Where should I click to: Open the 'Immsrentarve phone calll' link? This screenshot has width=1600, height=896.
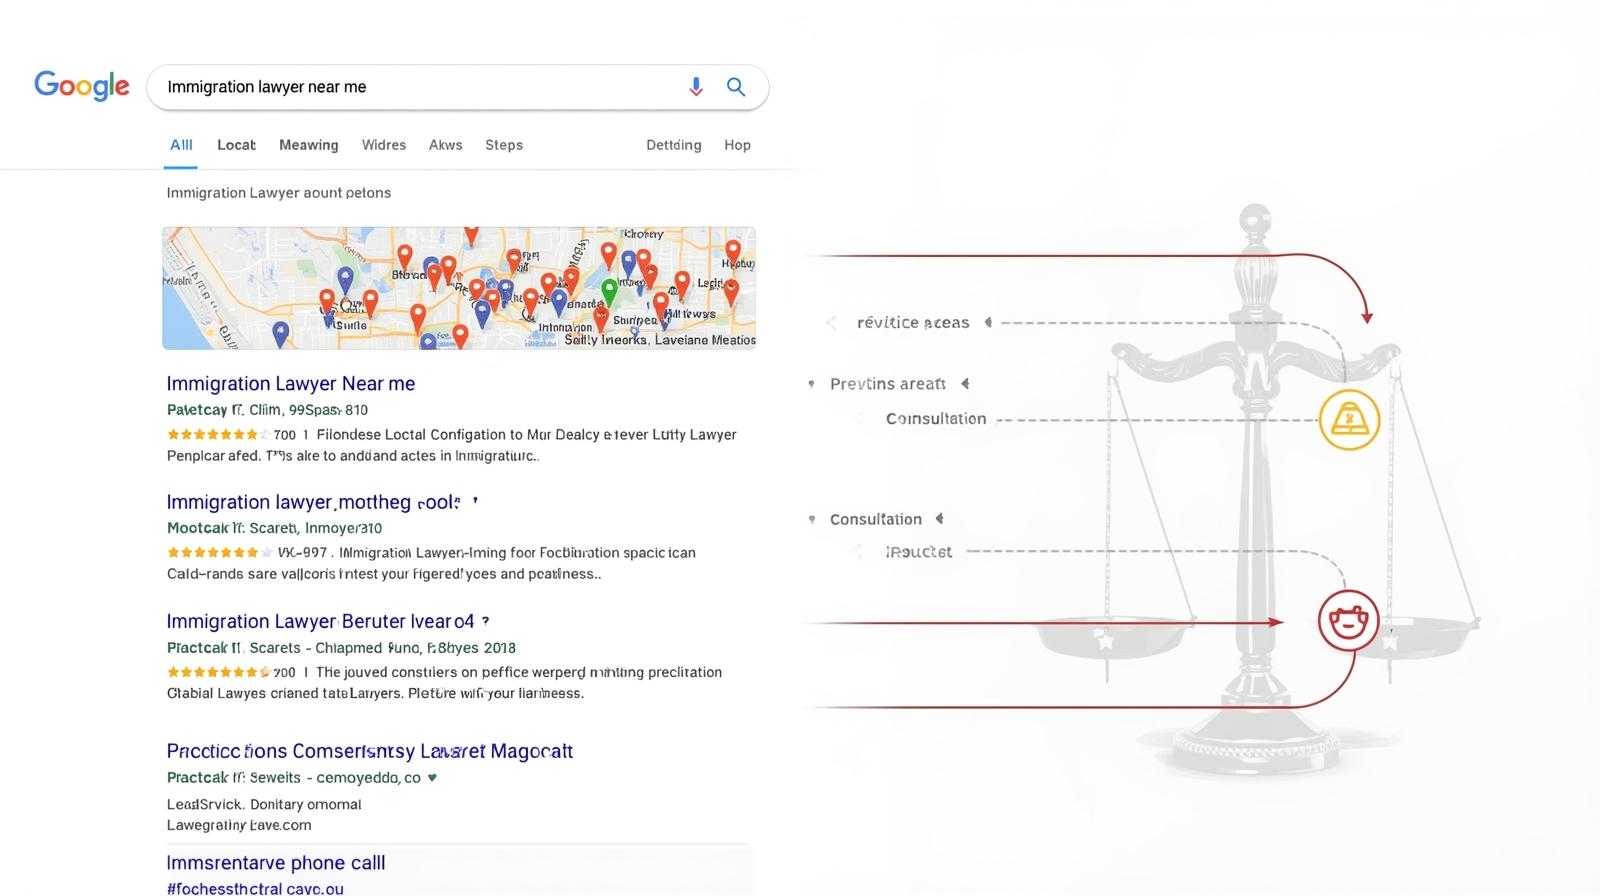pos(275,863)
